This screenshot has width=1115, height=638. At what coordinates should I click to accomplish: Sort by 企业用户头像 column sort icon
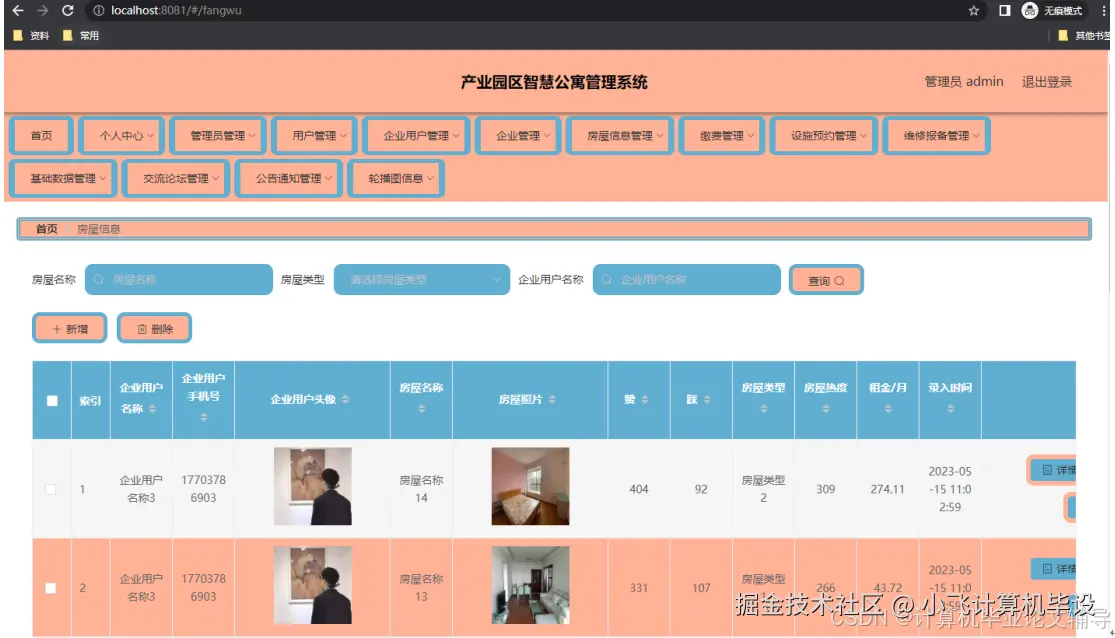click(x=346, y=400)
